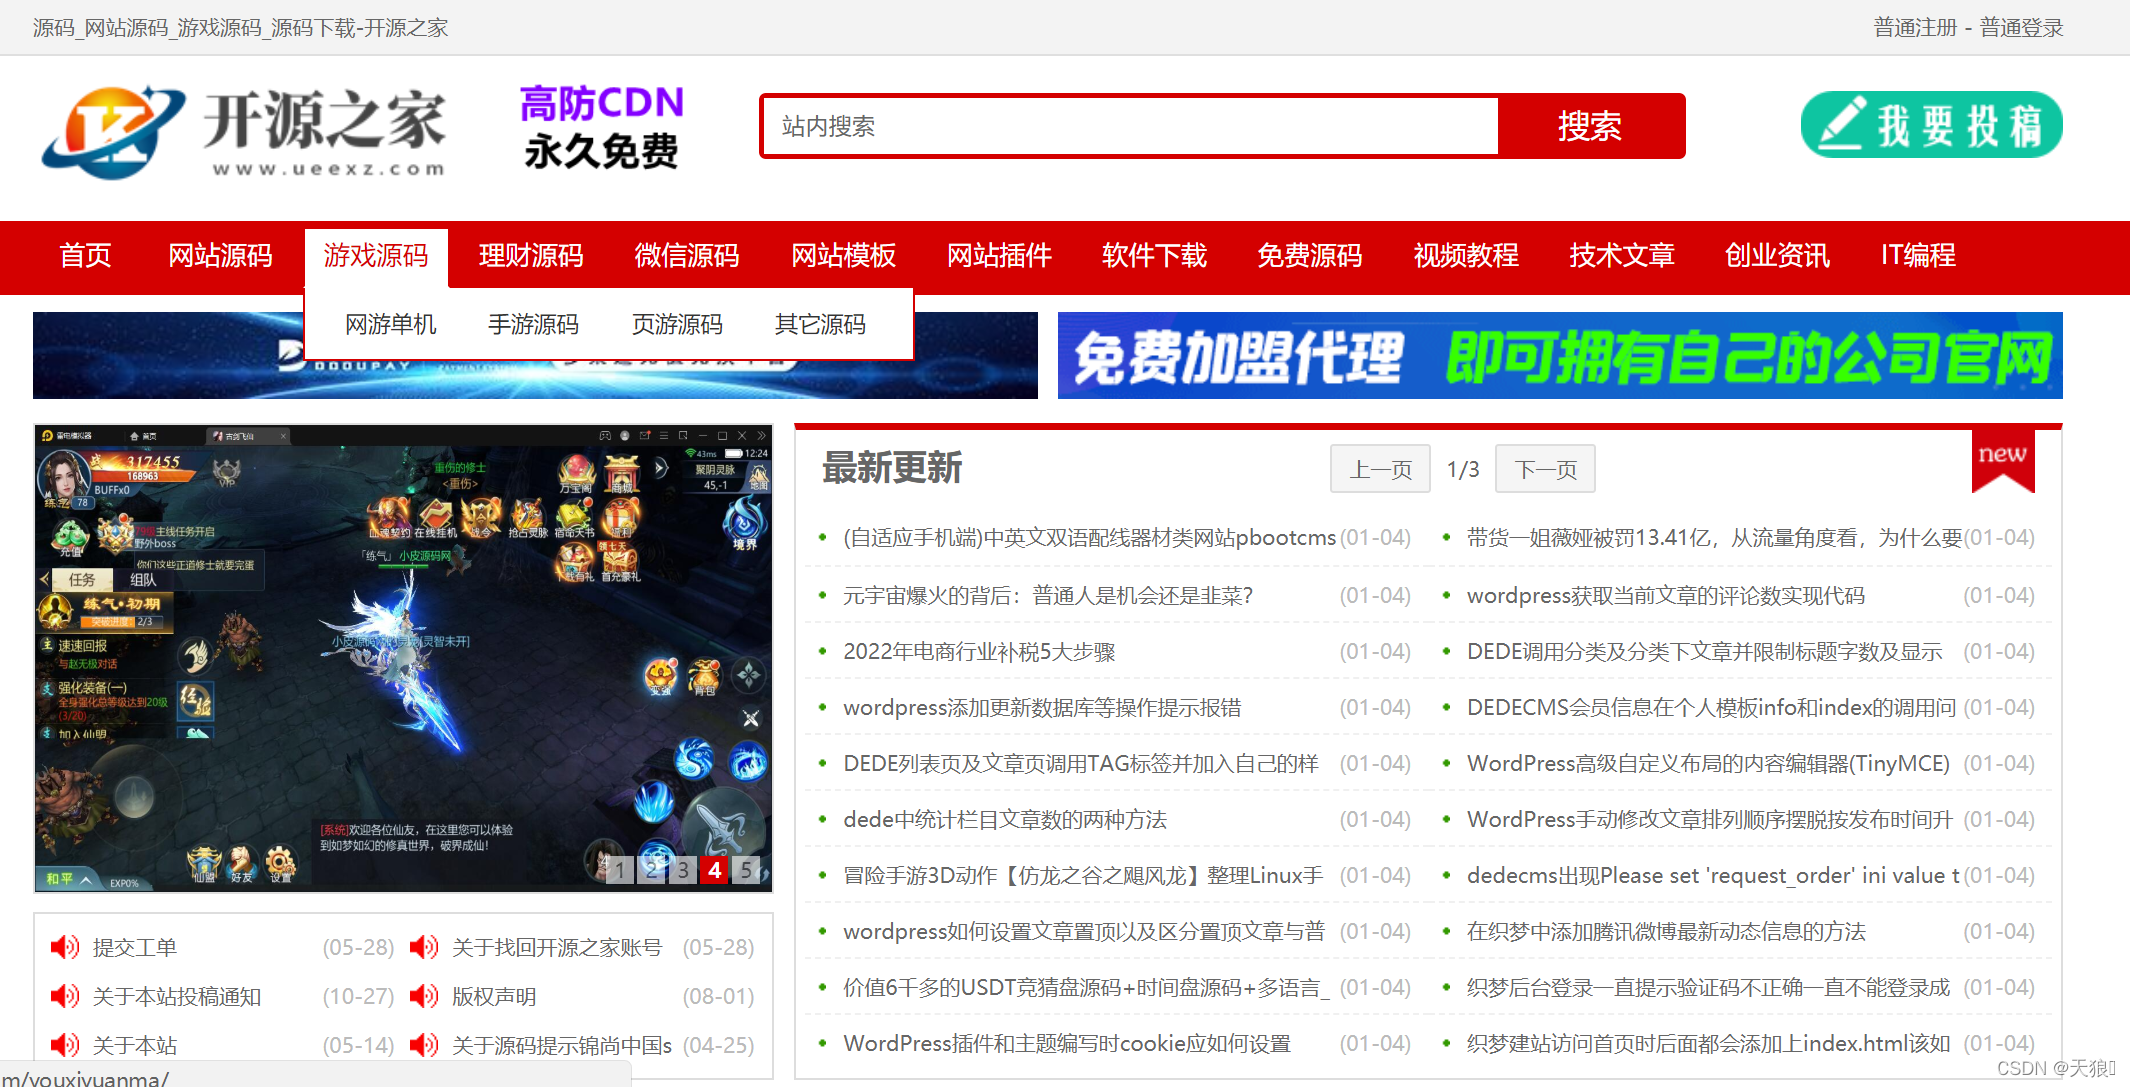Click the 高防CDN 永久免费 badge
This screenshot has height=1087, width=2130.
[x=600, y=127]
